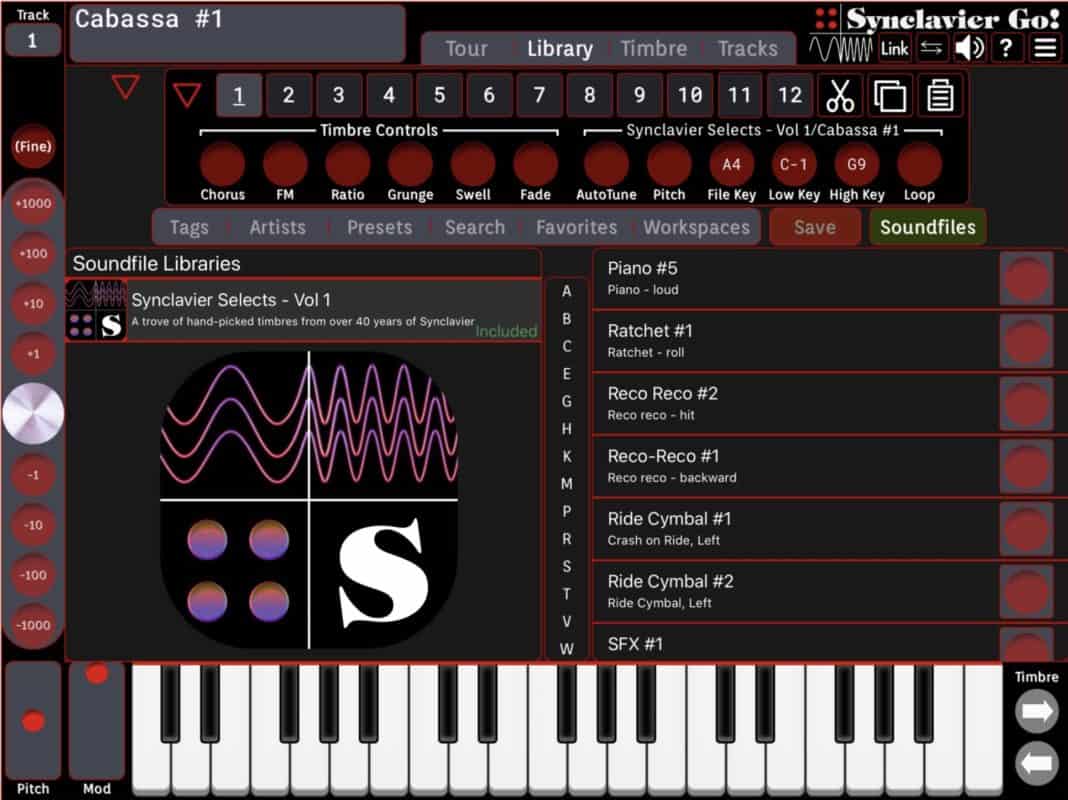Open help with the question mark icon
Viewport: 1068px width, 800px height.
coord(1006,46)
